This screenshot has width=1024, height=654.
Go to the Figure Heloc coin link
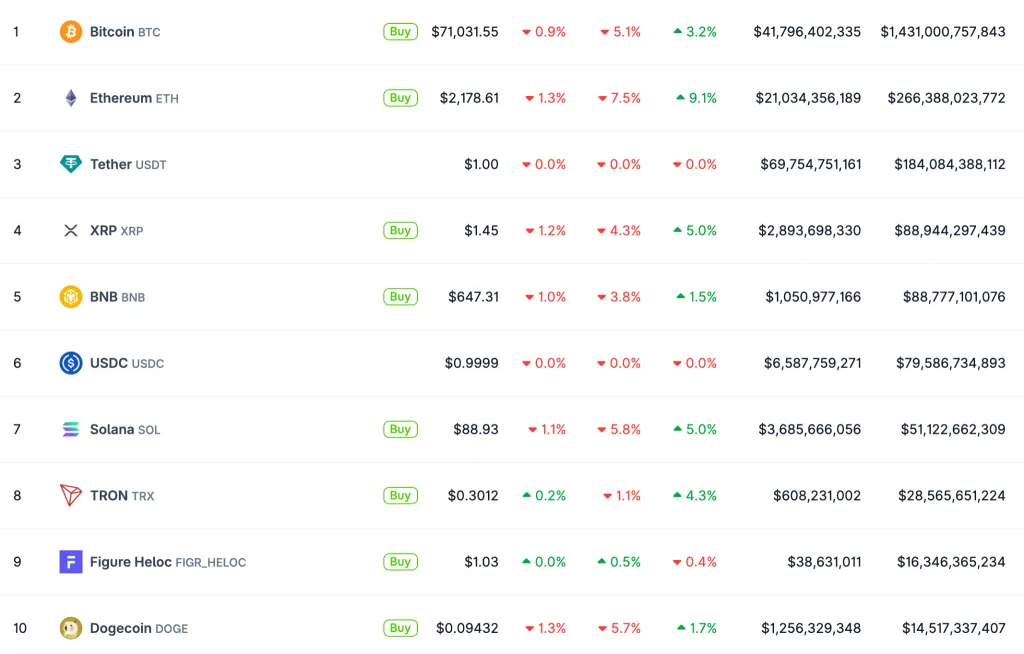[167, 562]
